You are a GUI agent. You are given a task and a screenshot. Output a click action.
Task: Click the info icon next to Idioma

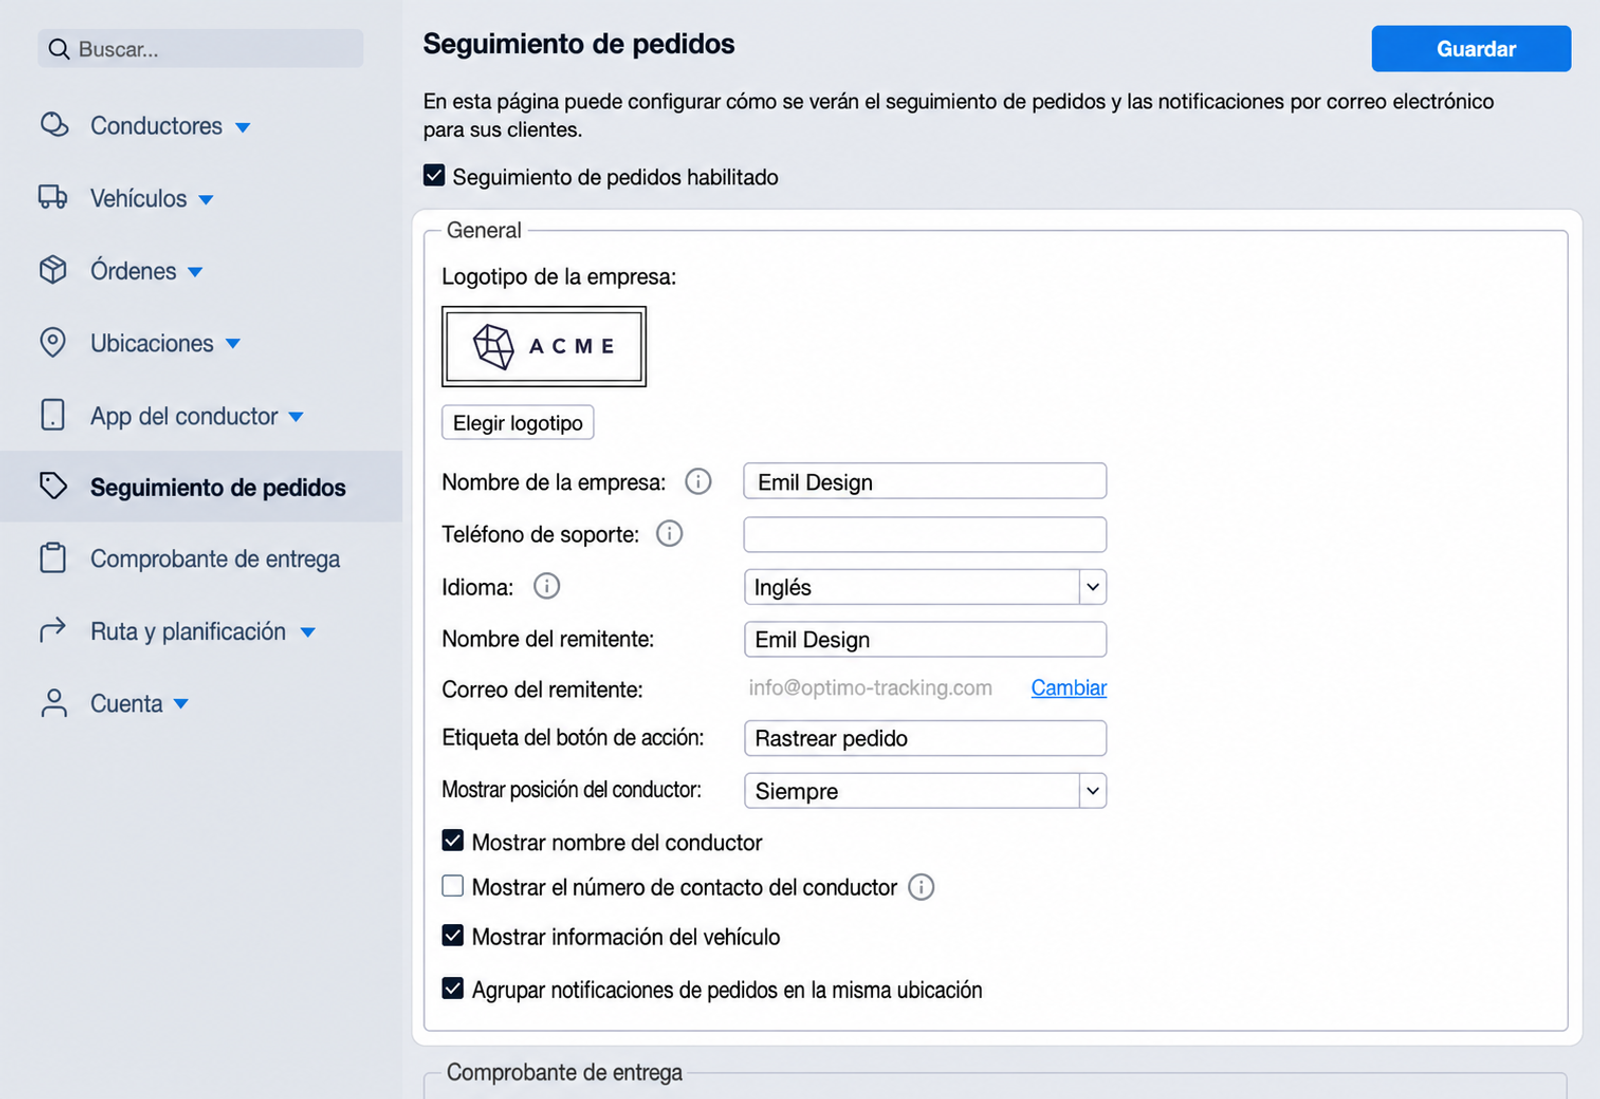(x=547, y=586)
